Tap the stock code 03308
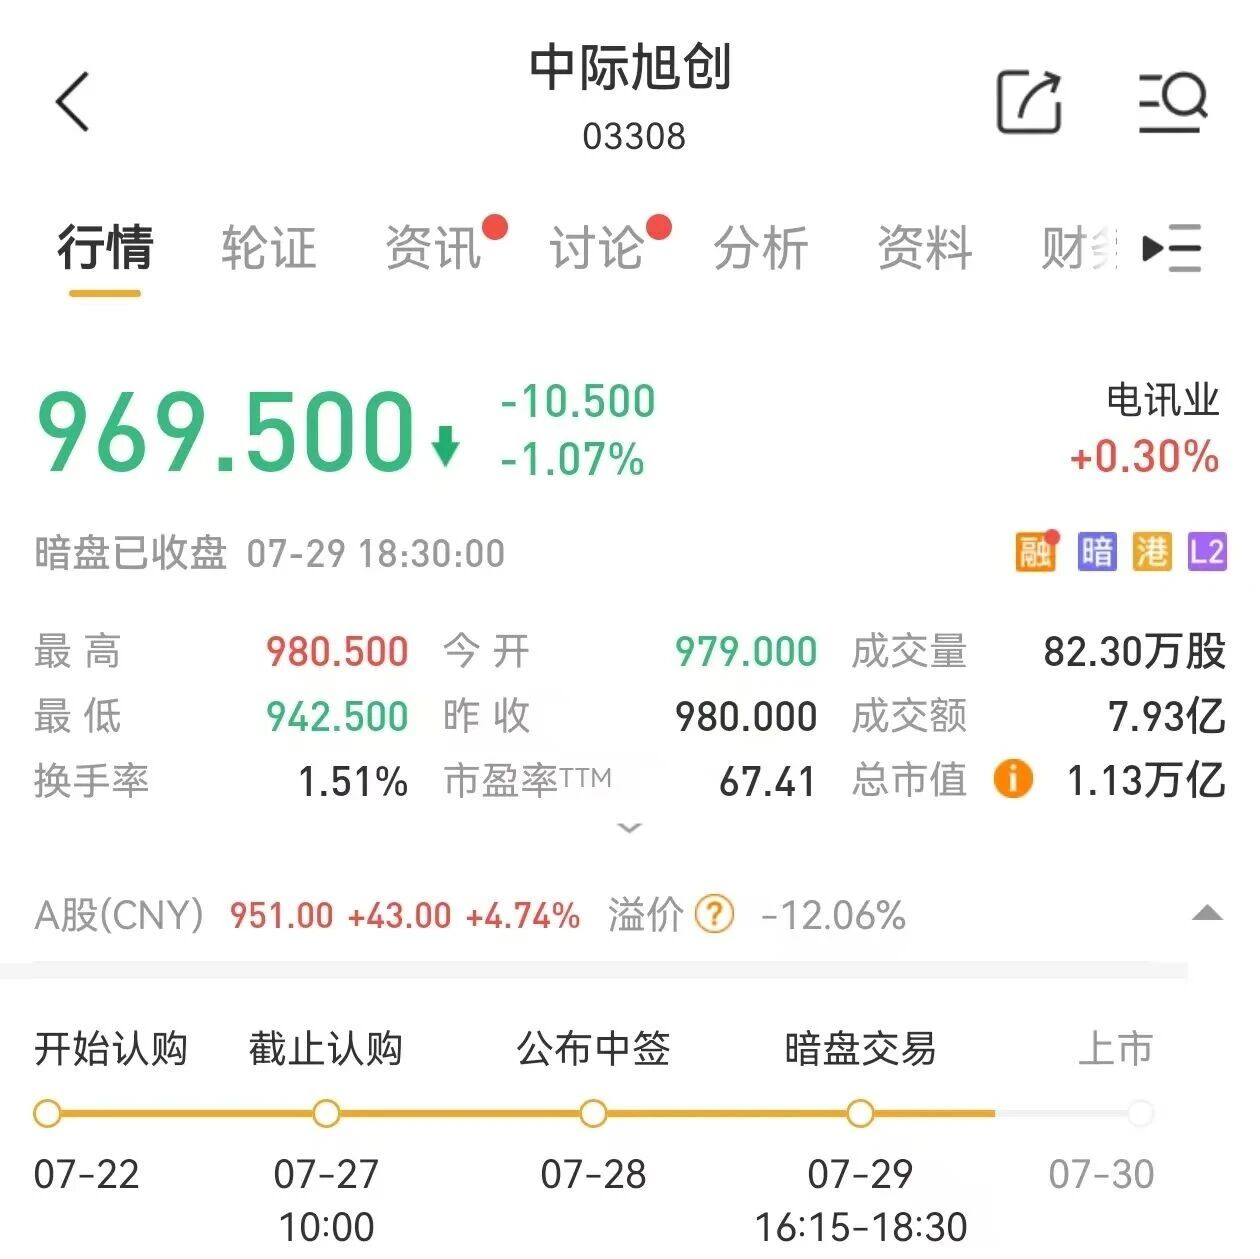 634,136
